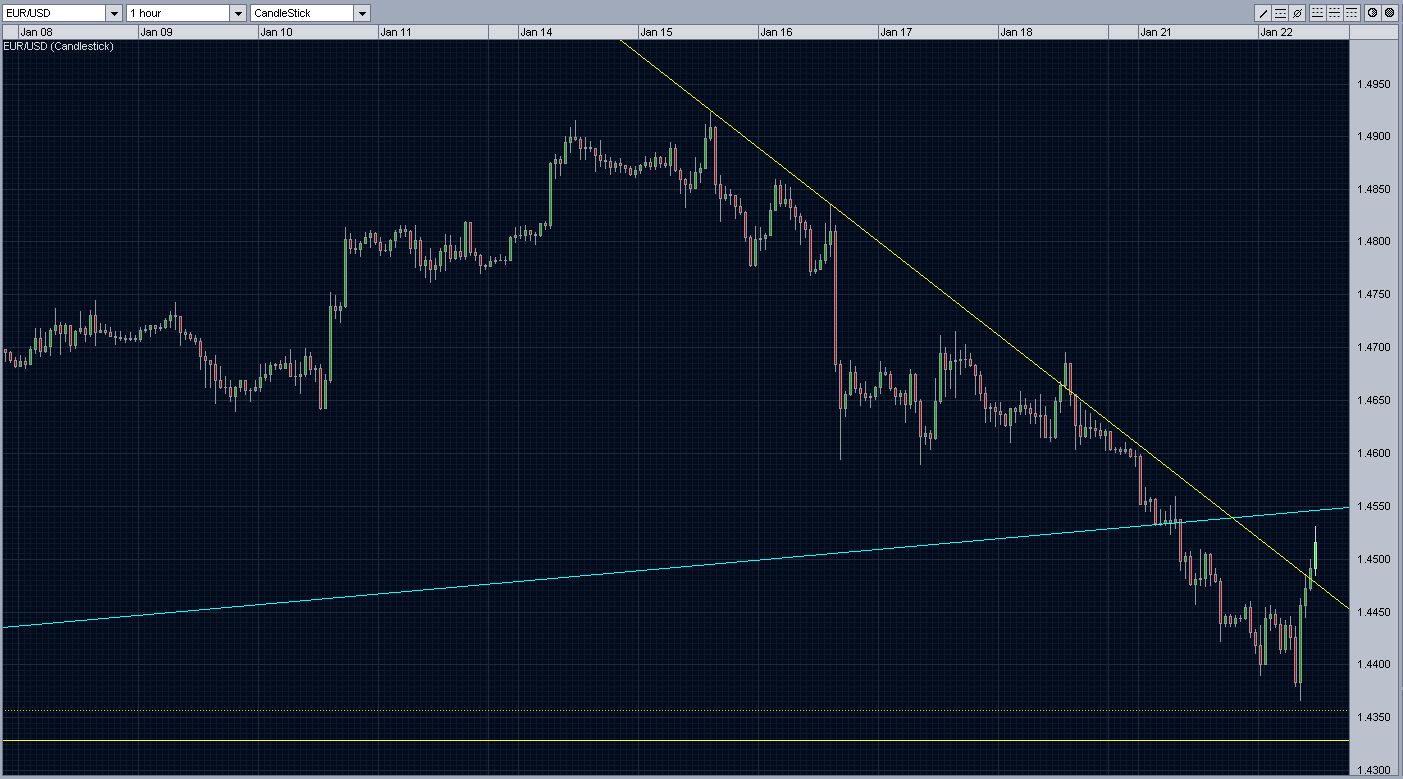The height and width of the screenshot is (779, 1403).
Task: Click the 1.4600 price axis label
Action: click(x=1373, y=453)
